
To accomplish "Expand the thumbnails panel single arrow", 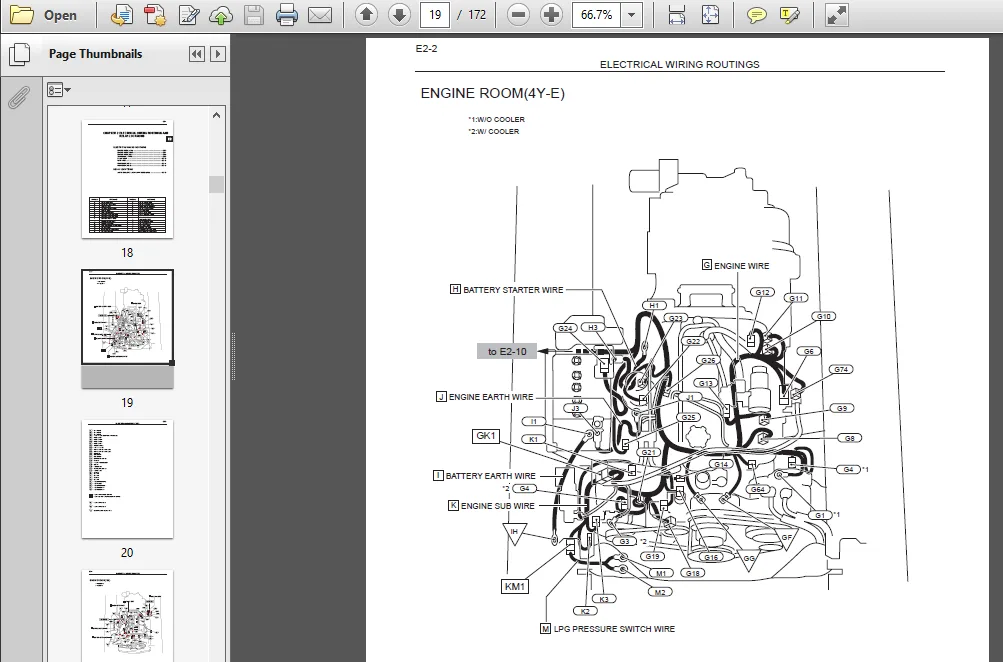I will point(218,54).
